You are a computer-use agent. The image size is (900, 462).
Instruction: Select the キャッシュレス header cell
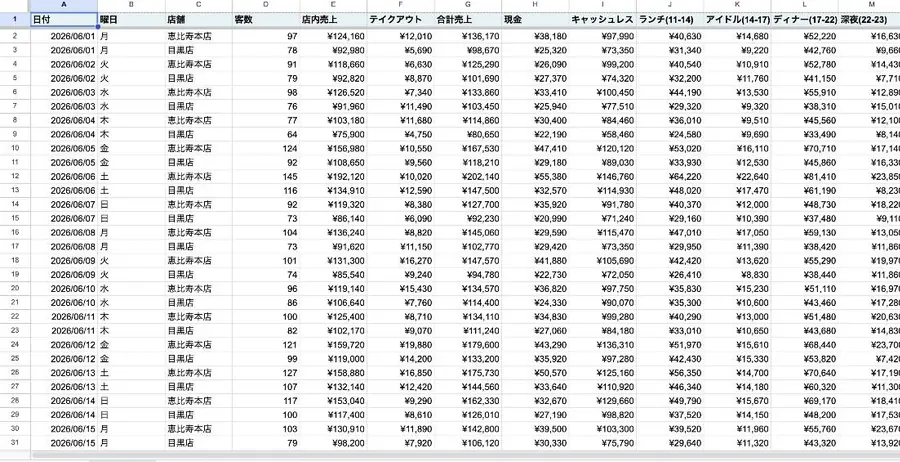coord(603,20)
